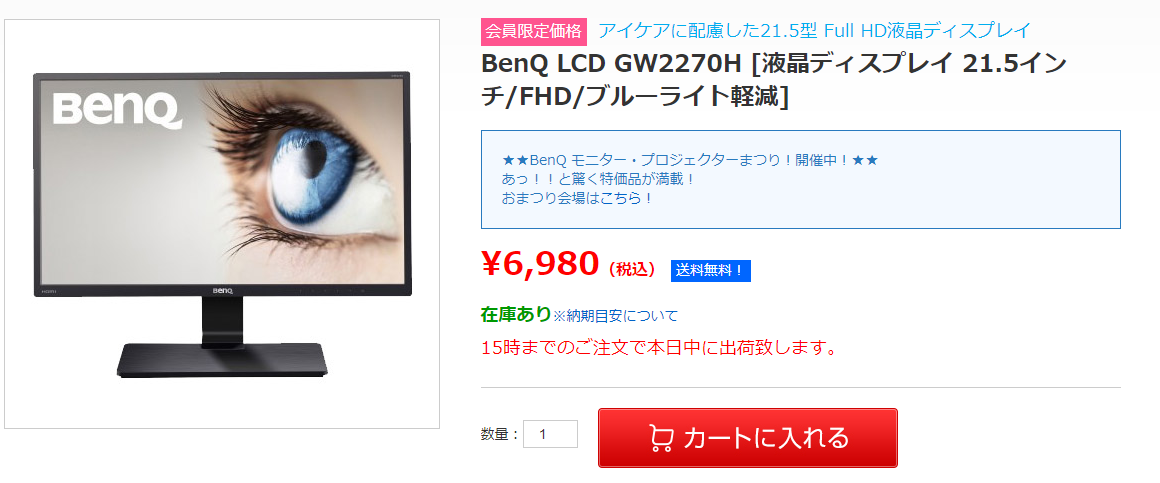Click the green 在庫あり stock status
This screenshot has width=1160, height=483.
516,314
